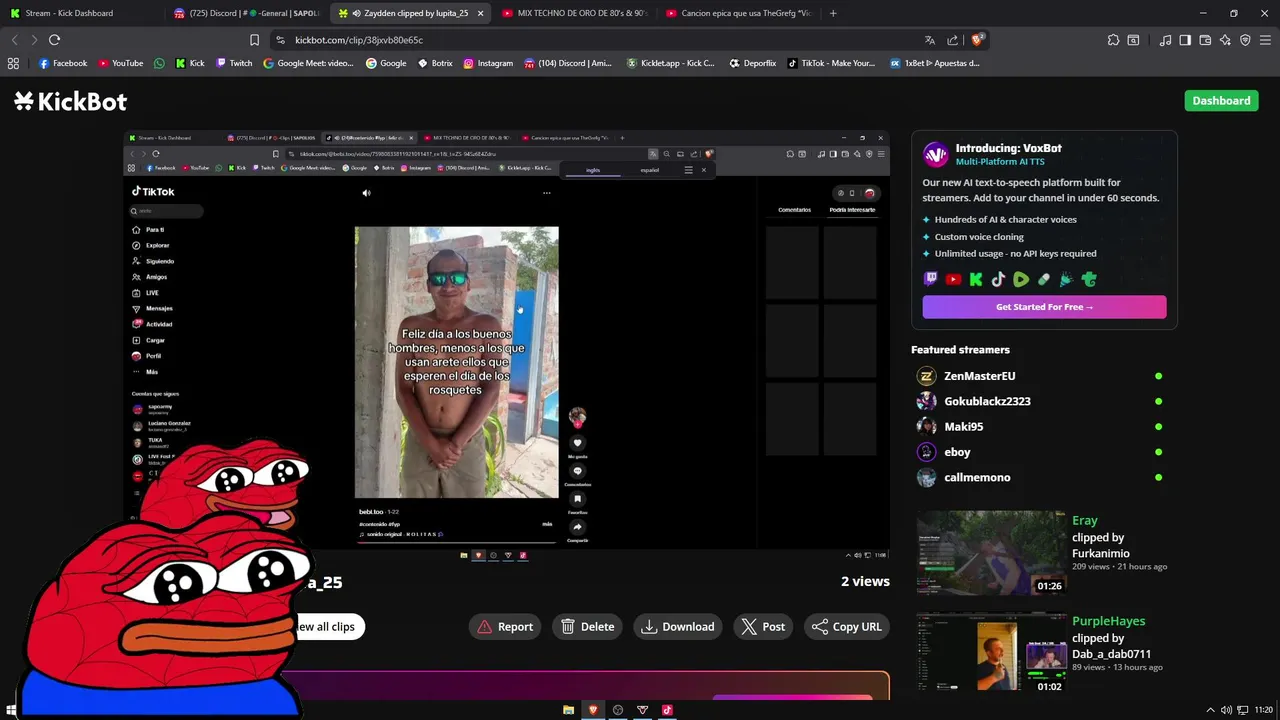Close the Zaydden clipped tab

click(x=481, y=13)
